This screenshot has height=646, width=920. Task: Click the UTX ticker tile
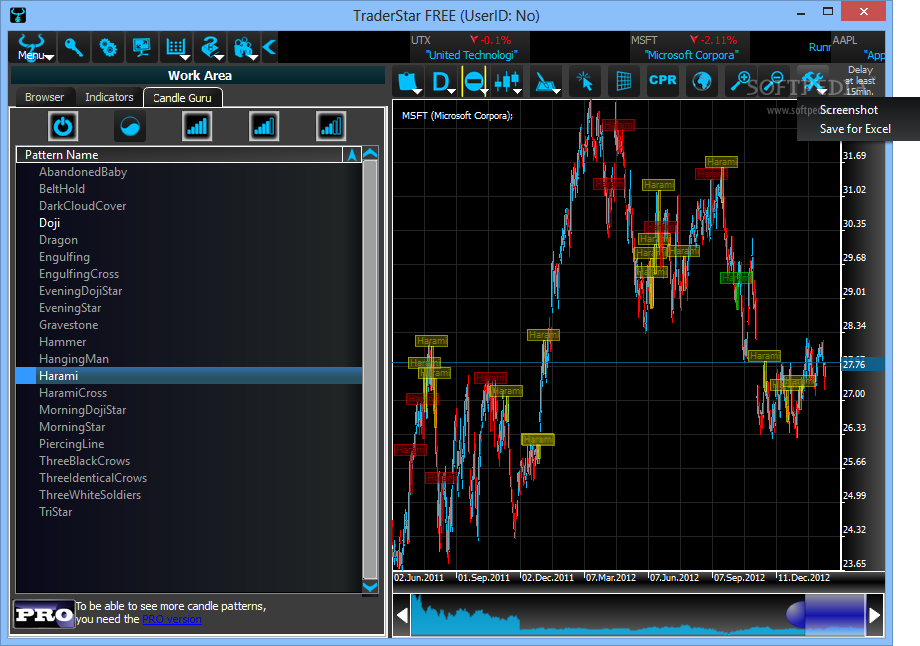[x=469, y=48]
